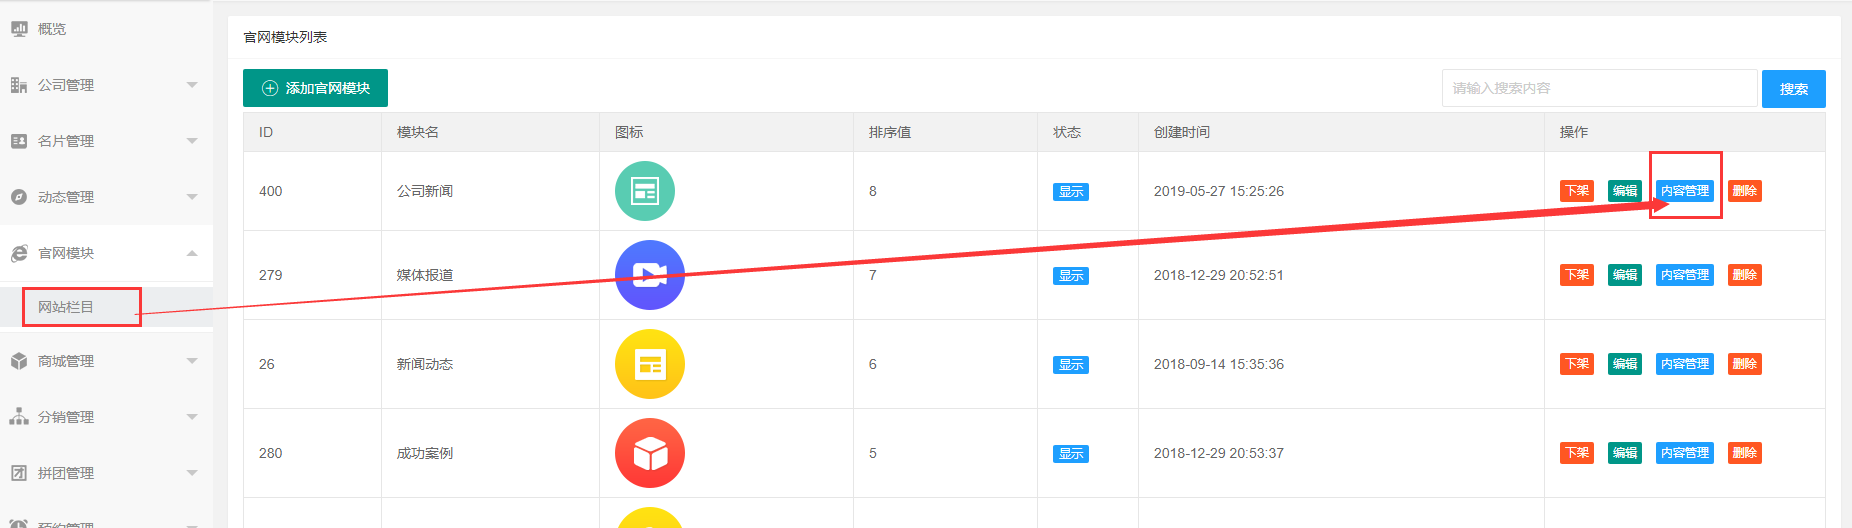The height and width of the screenshot is (528, 1852).
Task: Click the 概览 overview sidebar icon
Action: [x=19, y=29]
